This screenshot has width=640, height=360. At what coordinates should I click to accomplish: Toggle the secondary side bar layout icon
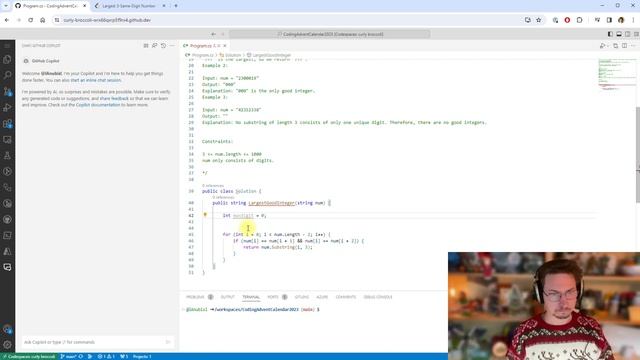(x=627, y=34)
